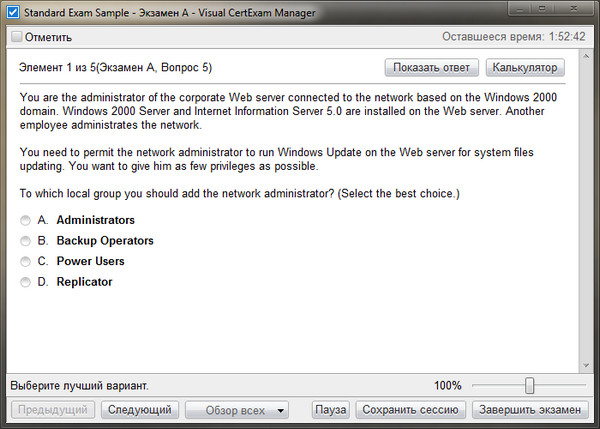Image resolution: width=600 pixels, height=429 pixels.
Task: Expand the Обзор всех dropdown
Action: [239, 410]
